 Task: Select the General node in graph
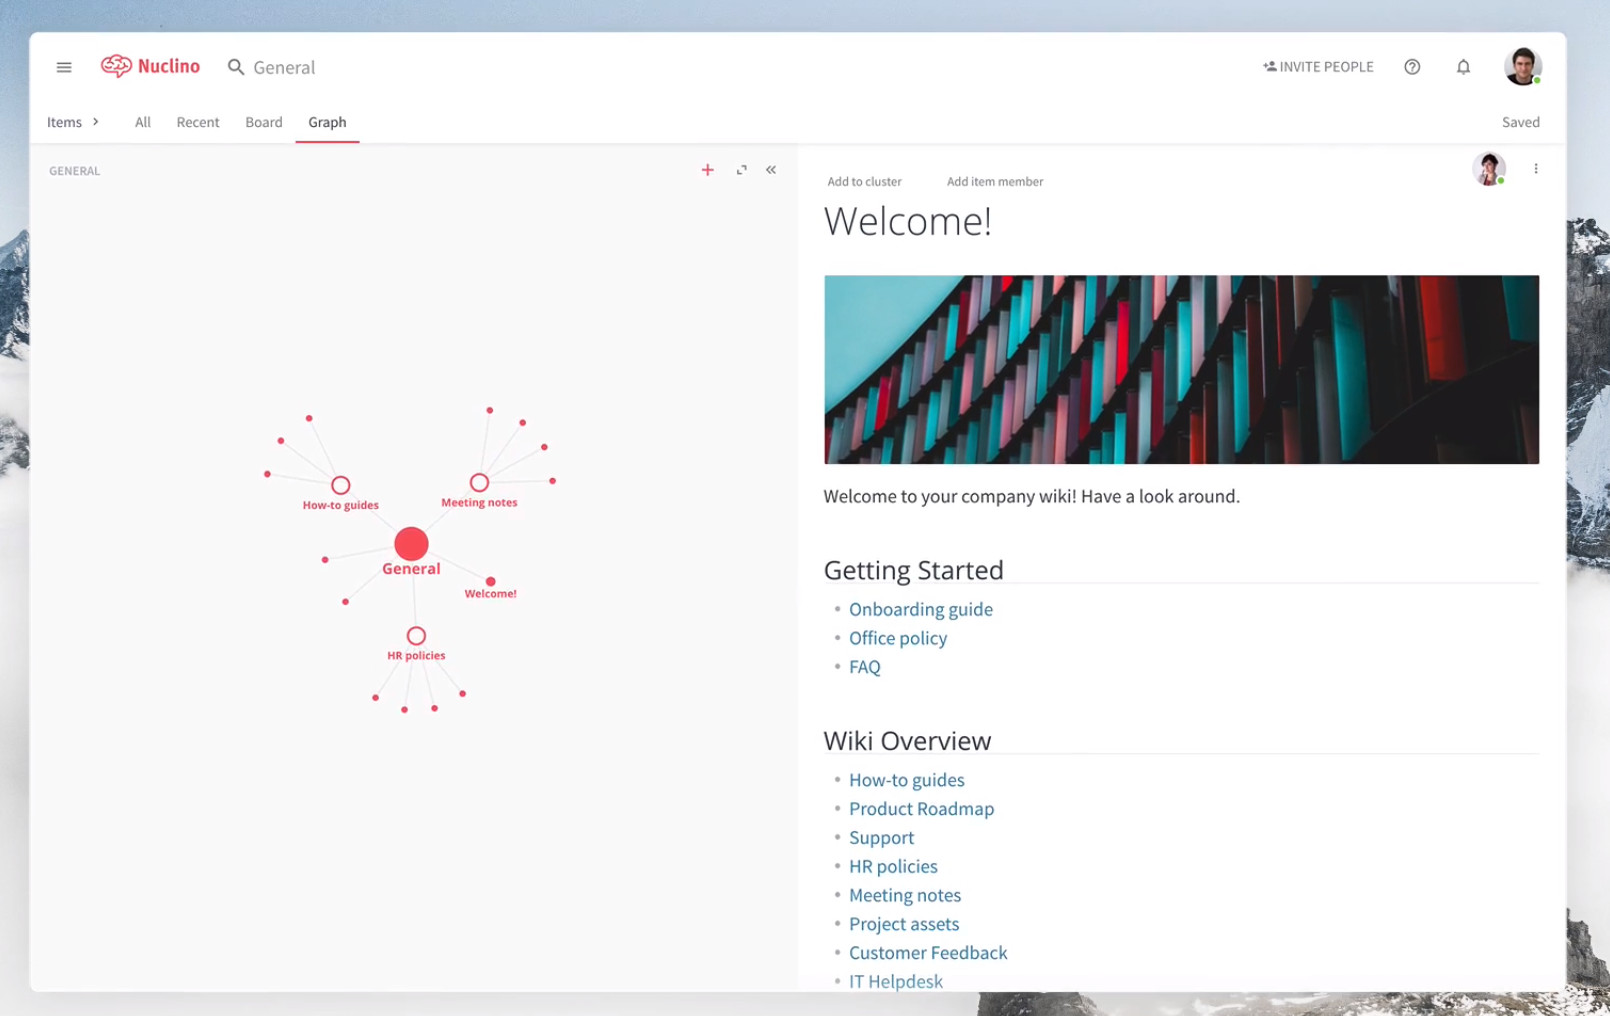pyautogui.click(x=411, y=544)
